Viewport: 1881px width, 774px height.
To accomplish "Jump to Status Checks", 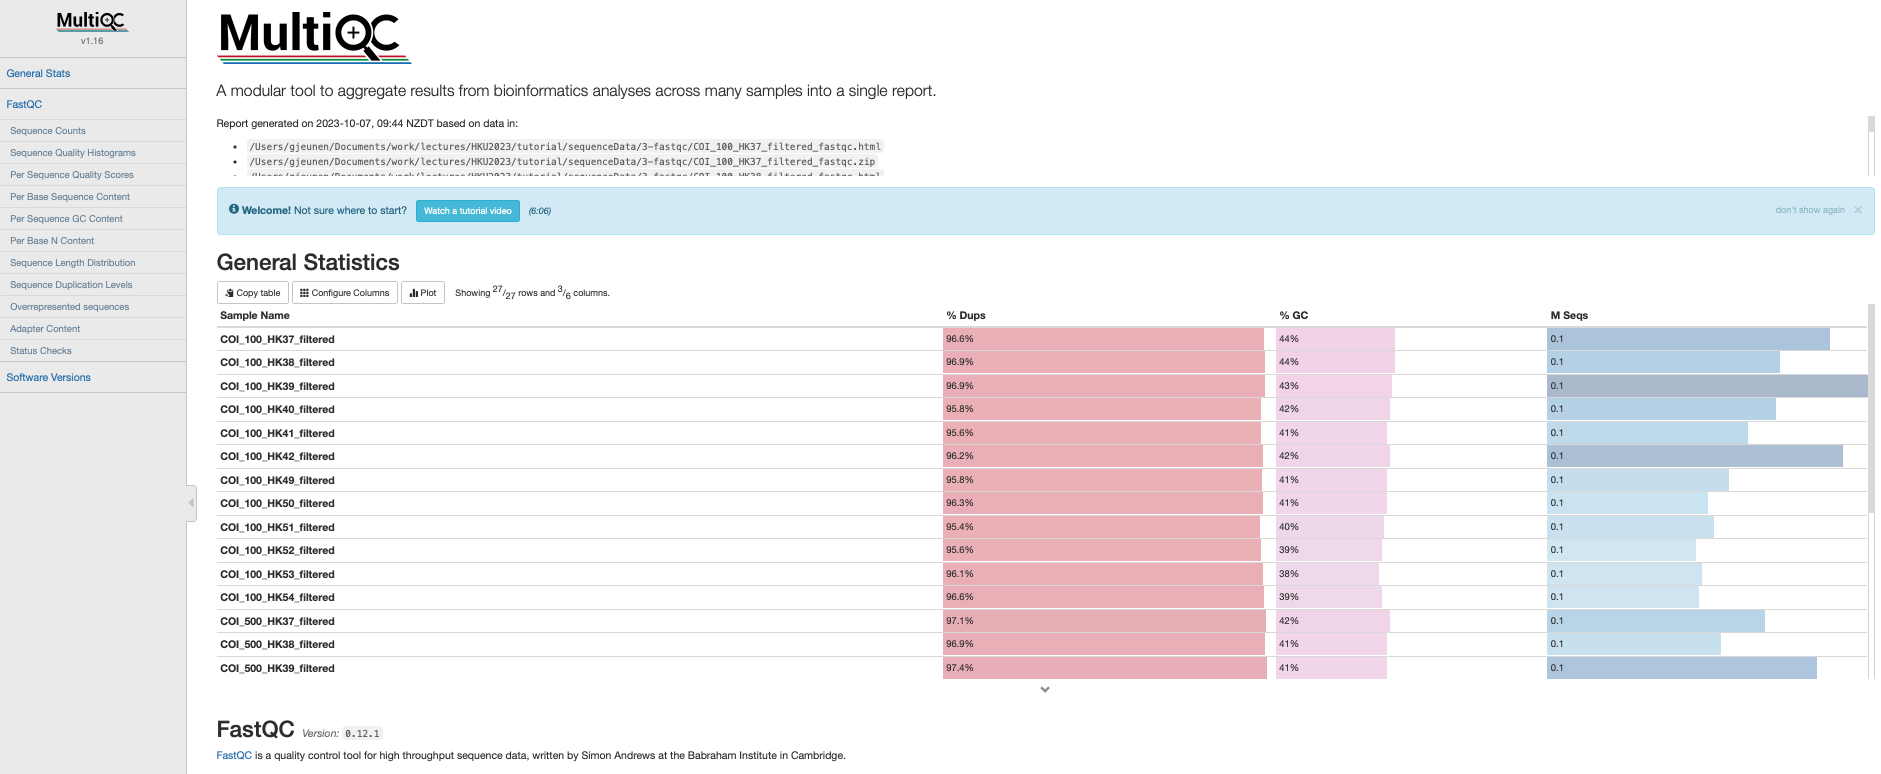I will (41, 351).
